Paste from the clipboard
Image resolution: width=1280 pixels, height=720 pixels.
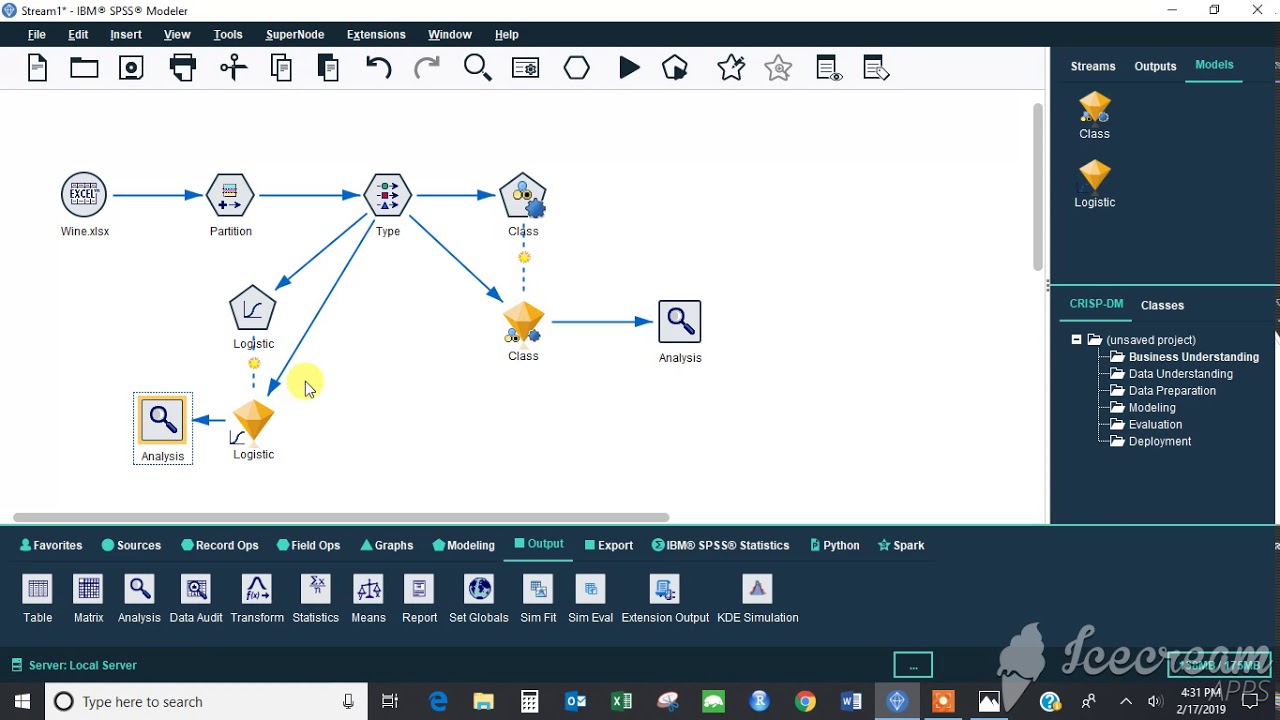pos(329,68)
